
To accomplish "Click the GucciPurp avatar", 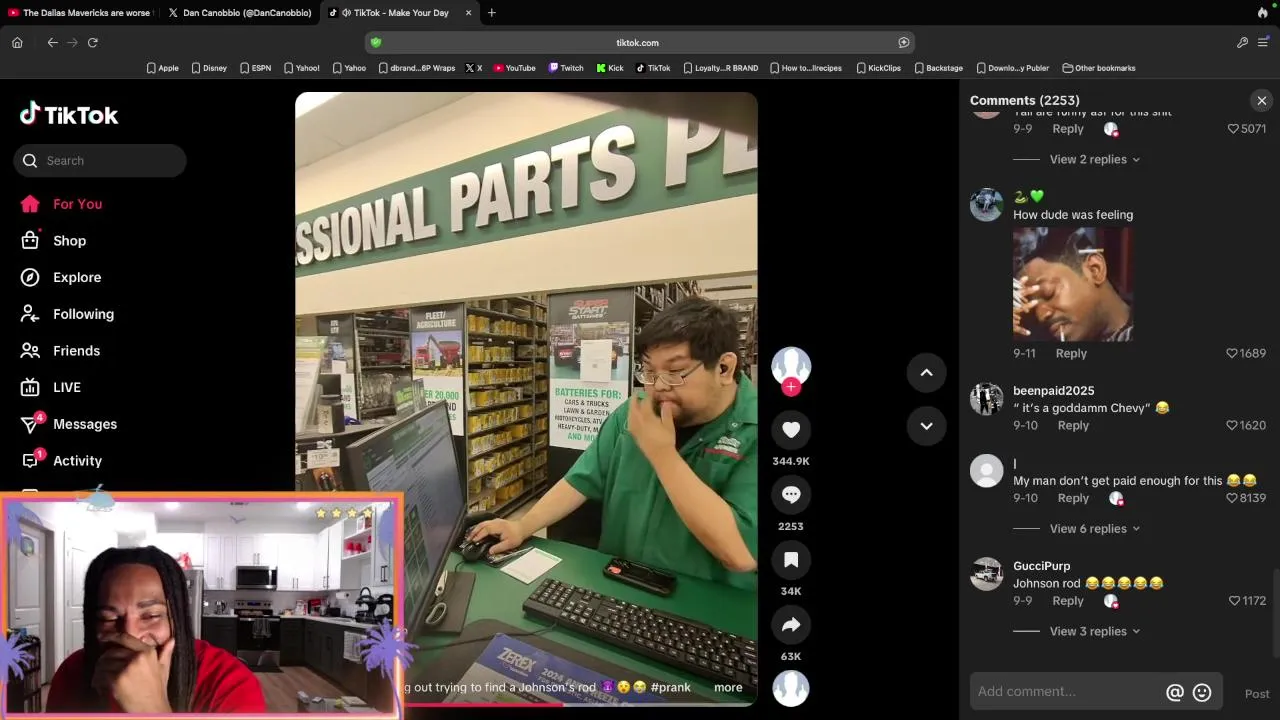I will click(987, 574).
